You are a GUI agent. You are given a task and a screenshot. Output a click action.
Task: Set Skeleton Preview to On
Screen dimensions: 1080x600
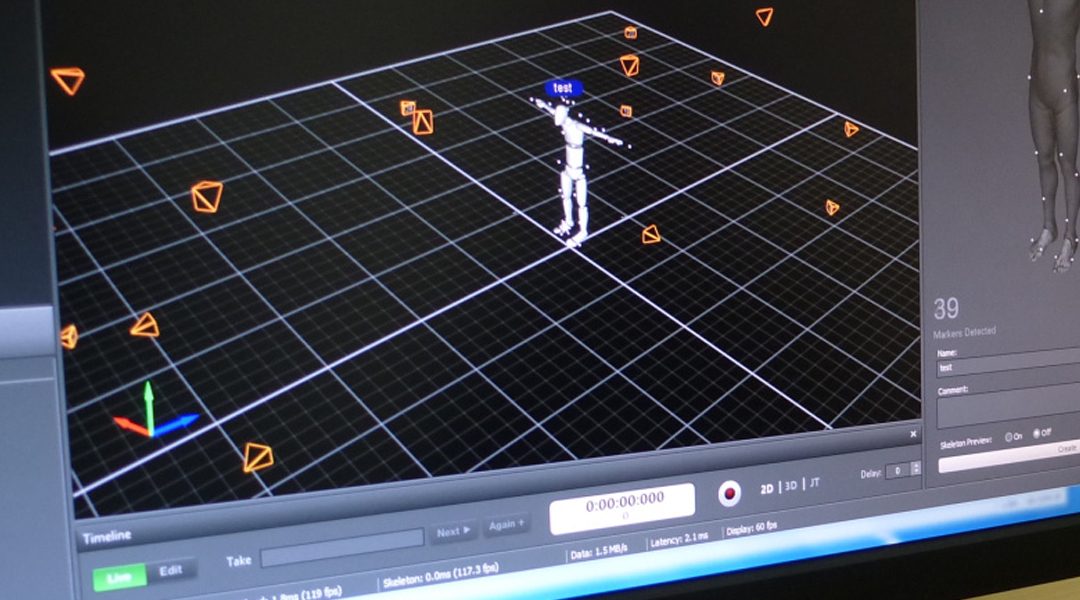1009,436
